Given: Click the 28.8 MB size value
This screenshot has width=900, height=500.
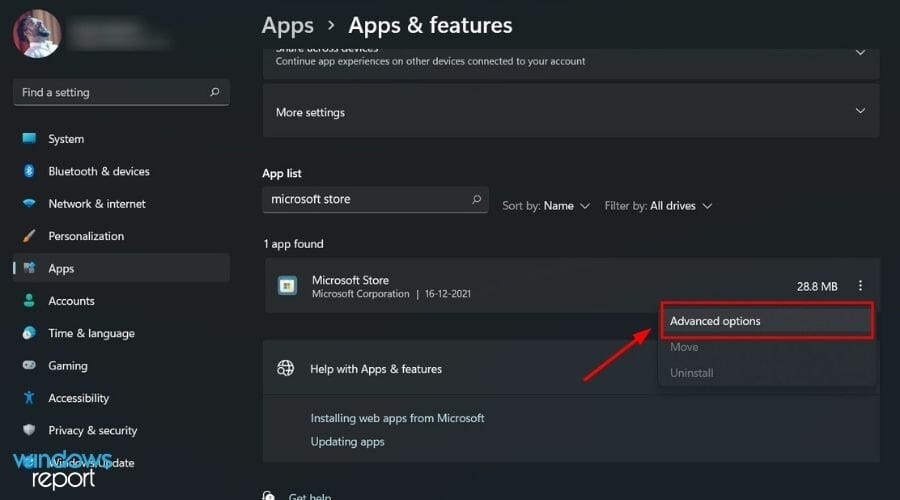Looking at the screenshot, I should [817, 286].
